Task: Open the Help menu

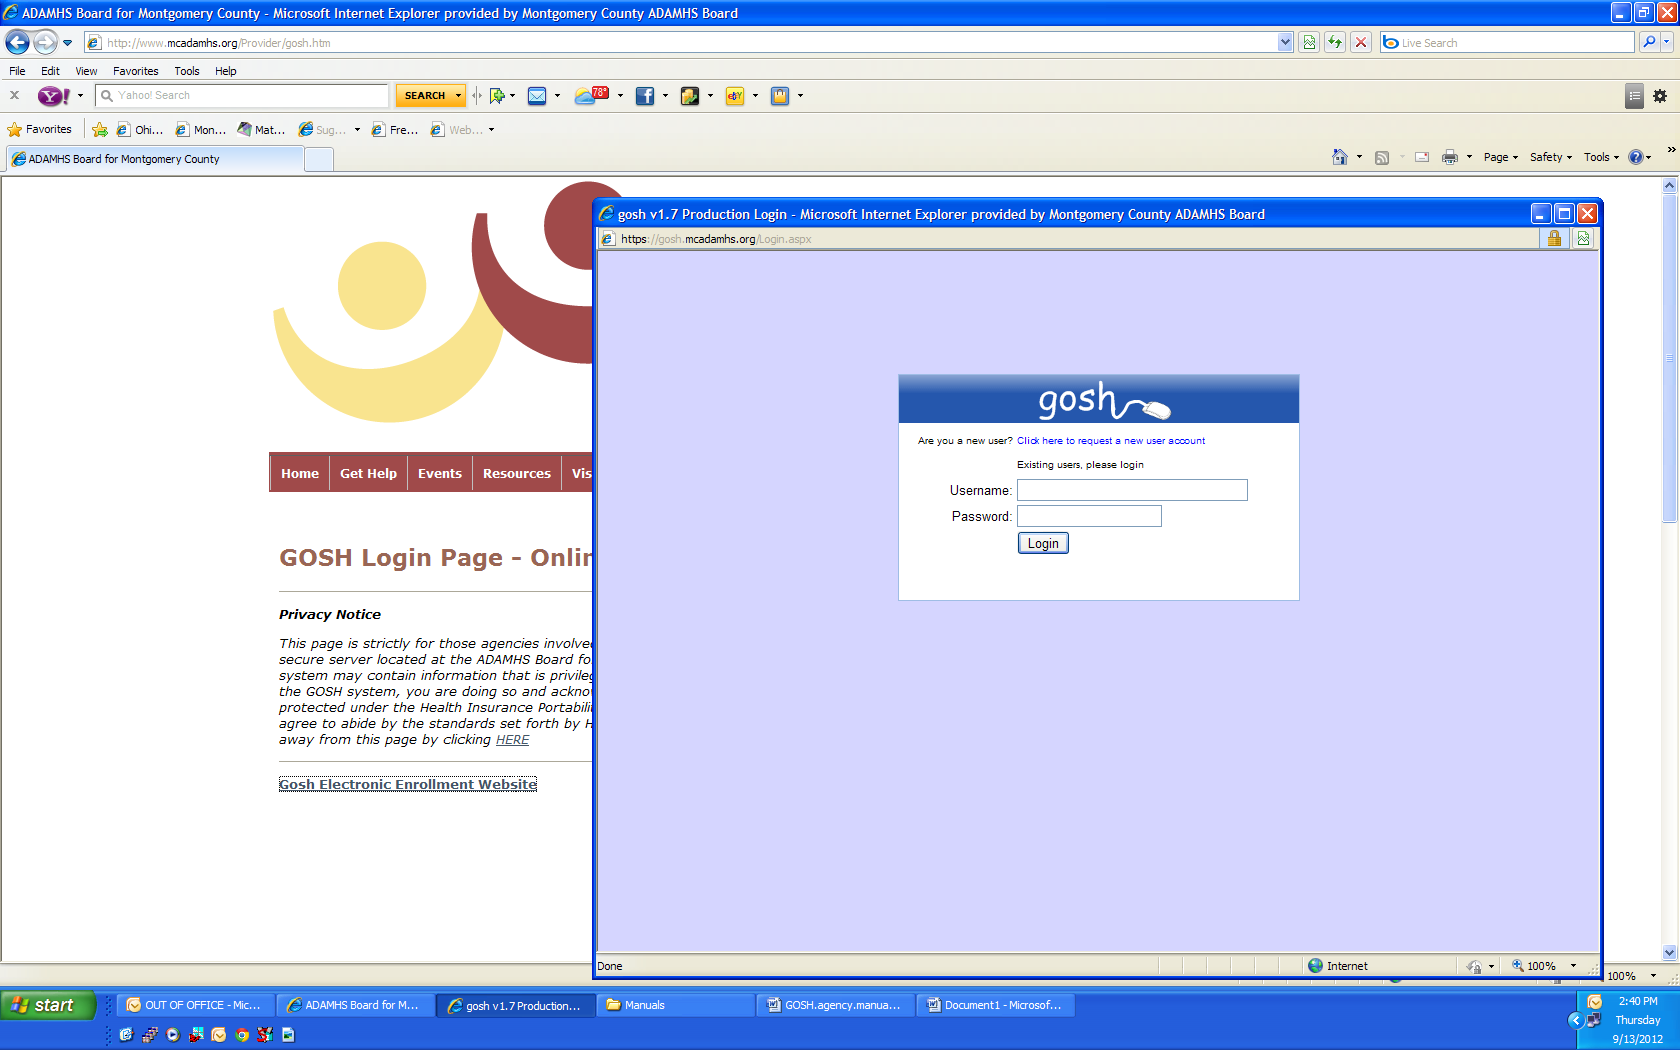Action: coord(225,71)
